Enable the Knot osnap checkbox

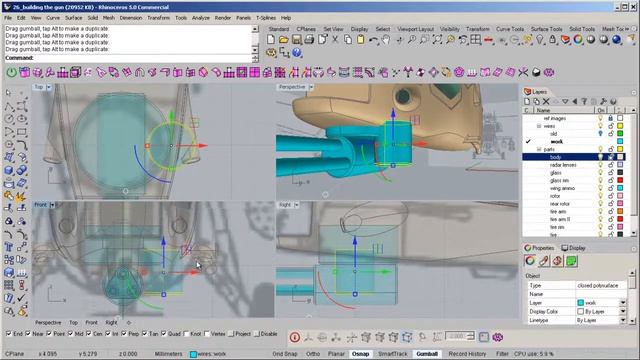186,334
